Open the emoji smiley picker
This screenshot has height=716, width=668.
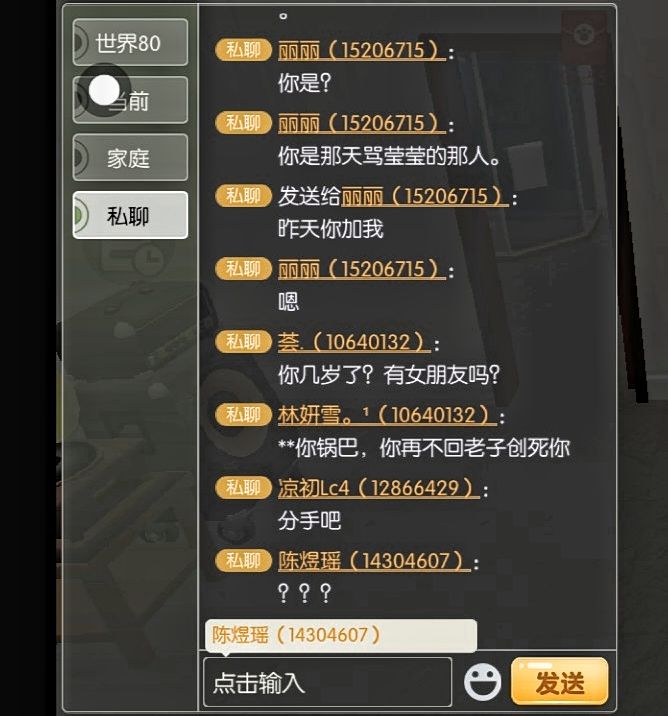pyautogui.click(x=482, y=683)
